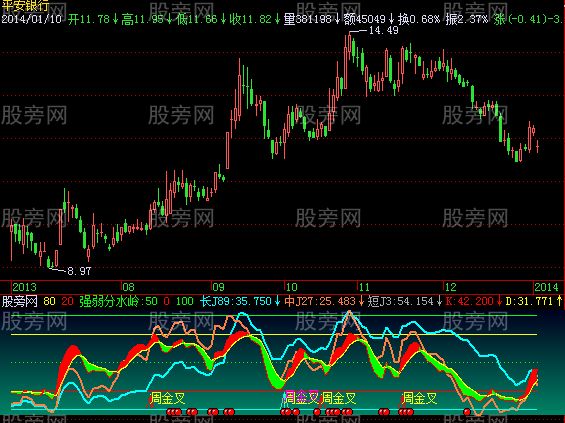Click the magenta-outlined 周金叉 signal label

tap(302, 398)
